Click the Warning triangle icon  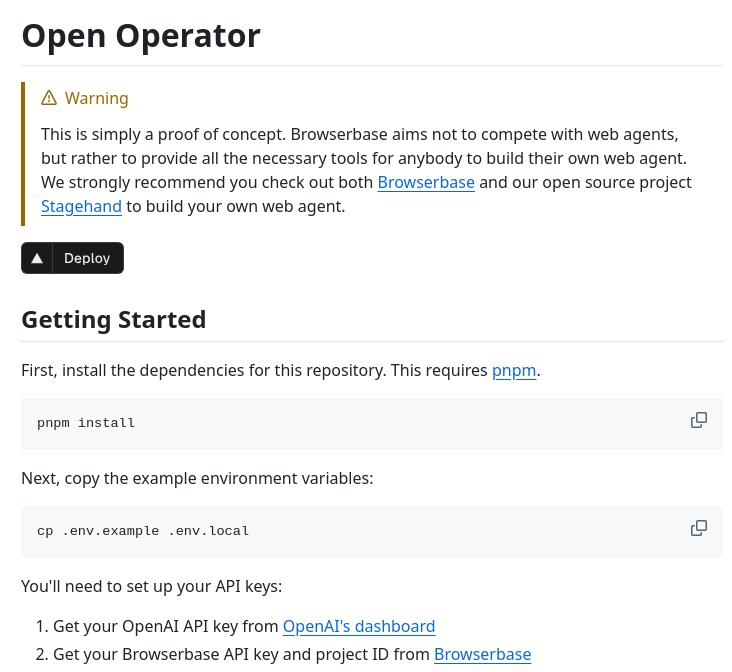click(x=49, y=98)
